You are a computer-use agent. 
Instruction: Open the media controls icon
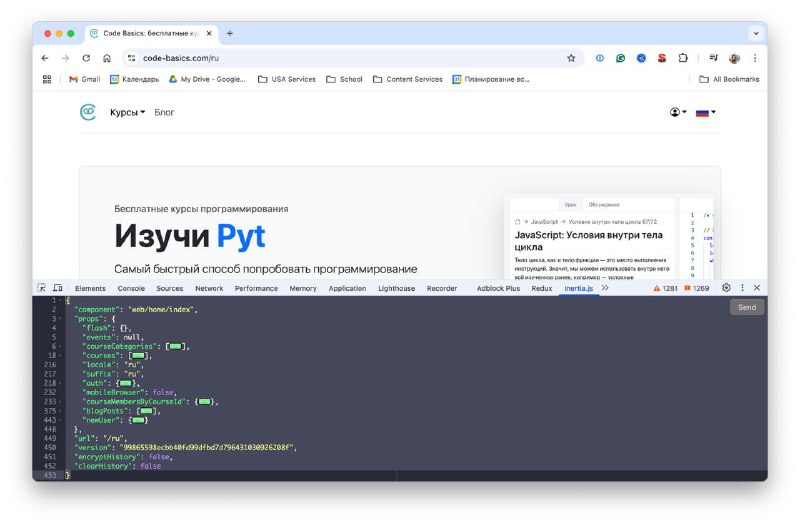pyautogui.click(x=714, y=58)
